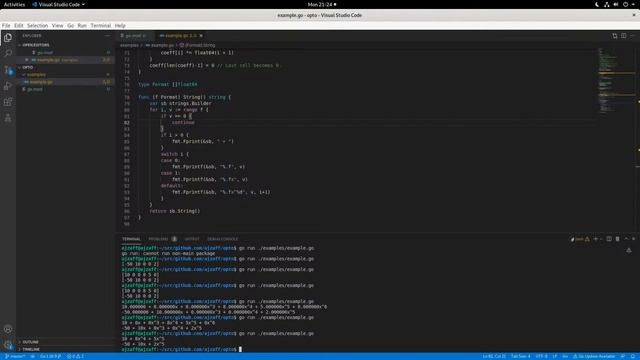This screenshot has width=640, height=360.
Task: Click the Tab Size indicator in status bar
Action: click(520, 356)
